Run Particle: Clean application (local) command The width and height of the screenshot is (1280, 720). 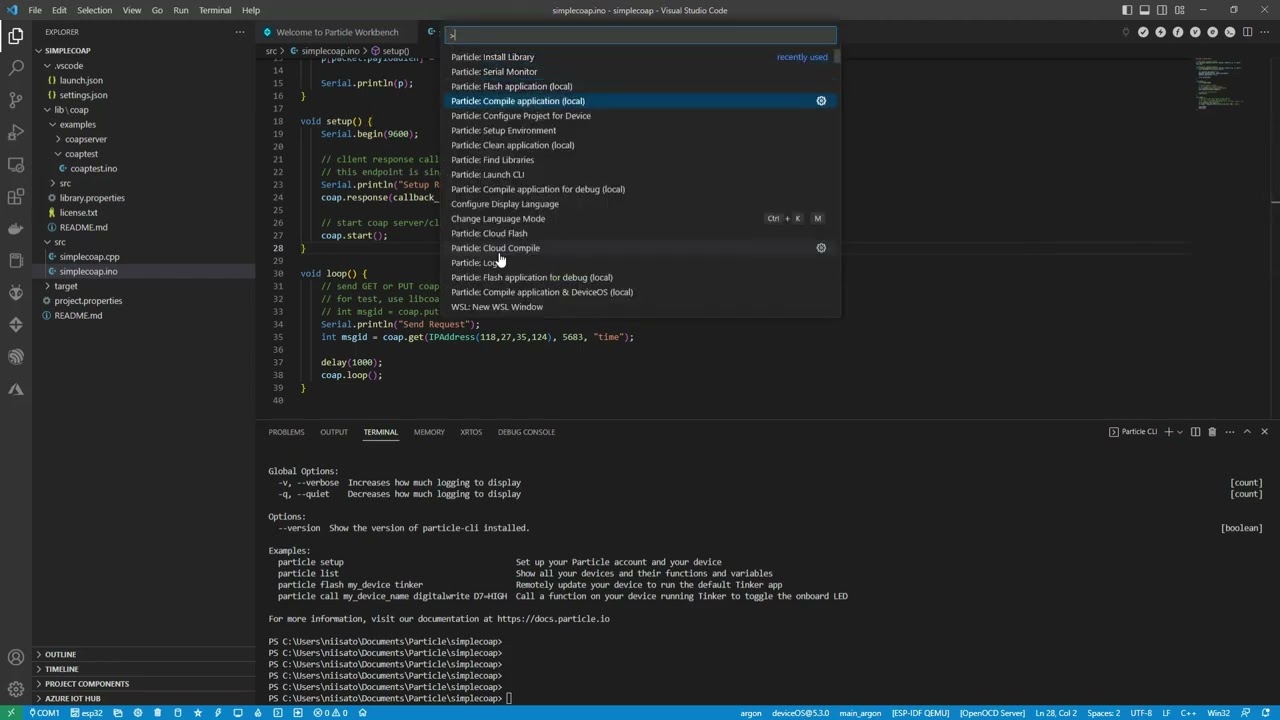click(640, 145)
